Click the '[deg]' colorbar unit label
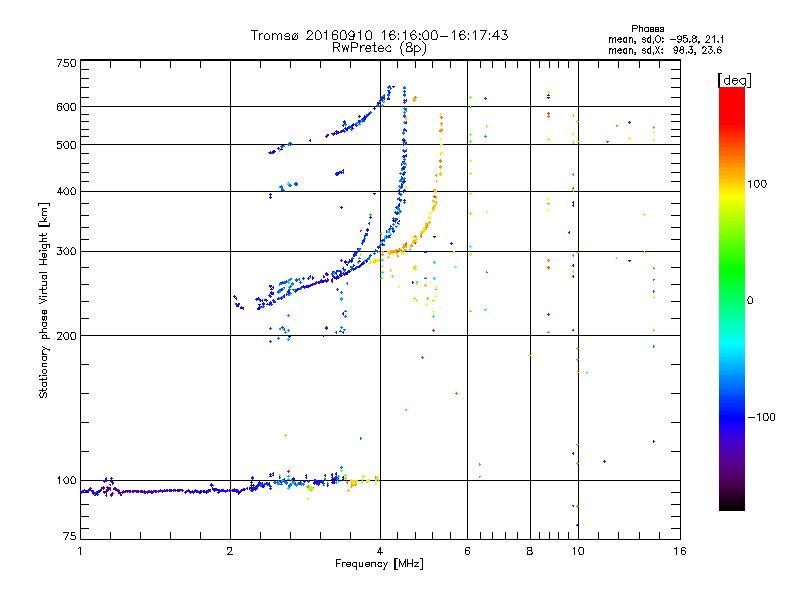 click(734, 80)
